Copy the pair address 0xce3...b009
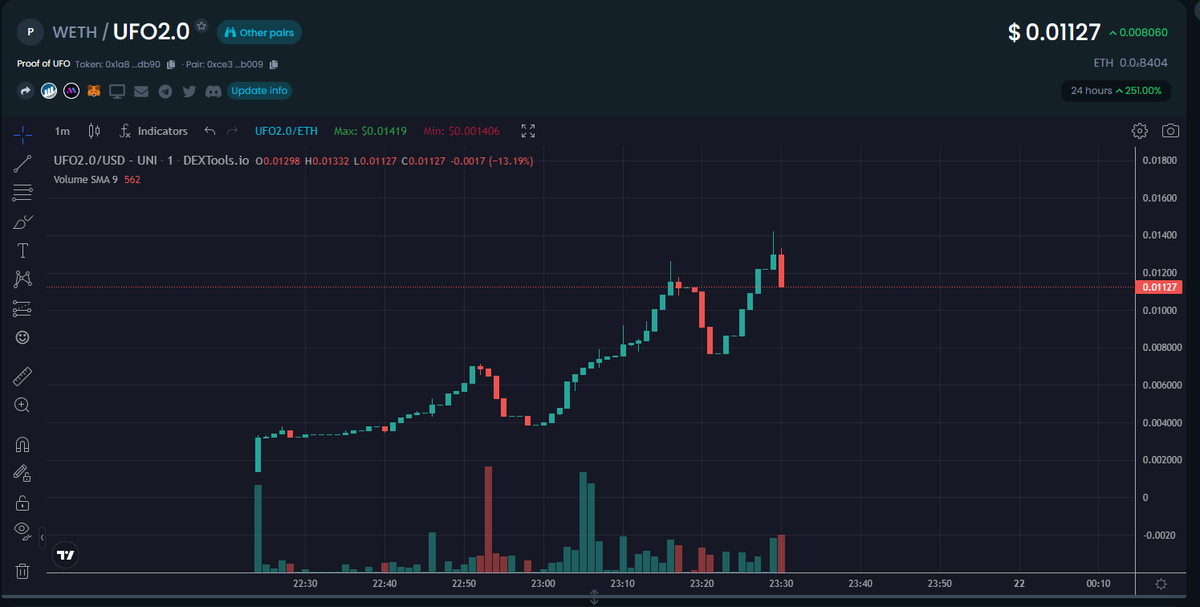The height and width of the screenshot is (607, 1200). pyautogui.click(x=273, y=64)
